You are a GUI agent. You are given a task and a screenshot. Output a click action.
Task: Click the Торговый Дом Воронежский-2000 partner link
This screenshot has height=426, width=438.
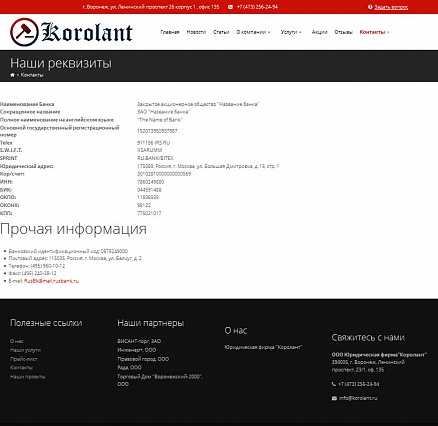[x=160, y=380]
